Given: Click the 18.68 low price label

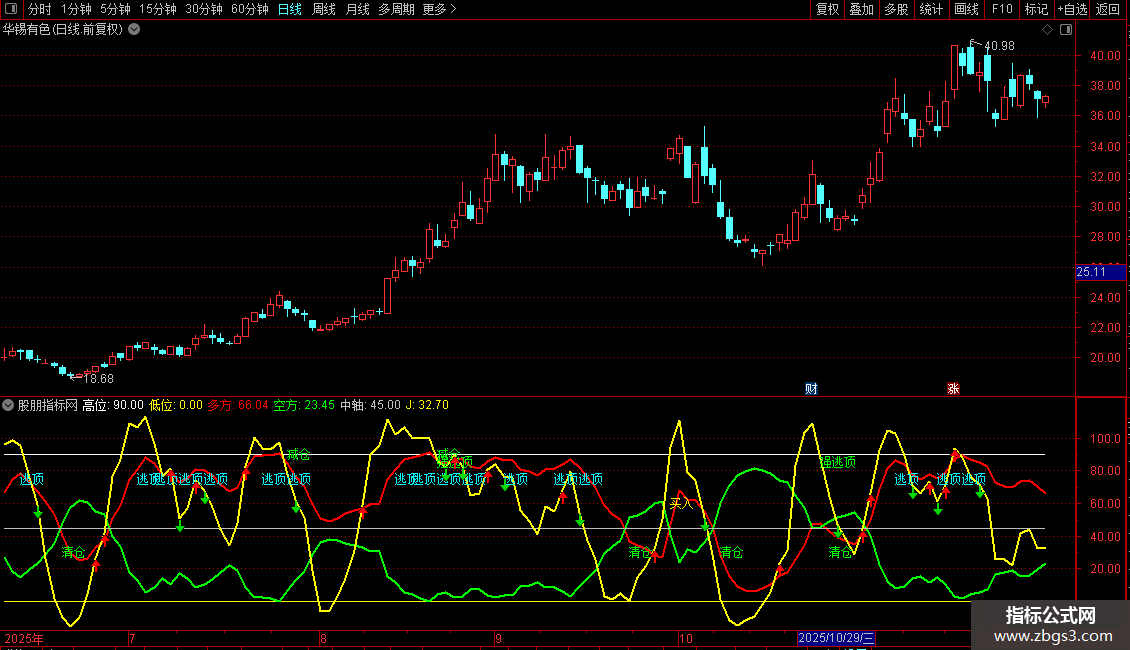Looking at the screenshot, I should pyautogui.click(x=99, y=379).
